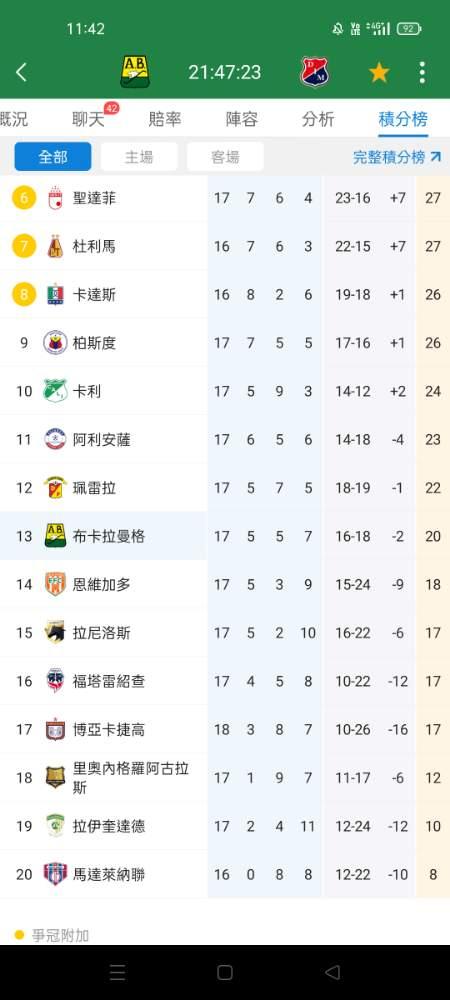Open the 陣容 tab
Screen dimensions: 450x1000
242,119
